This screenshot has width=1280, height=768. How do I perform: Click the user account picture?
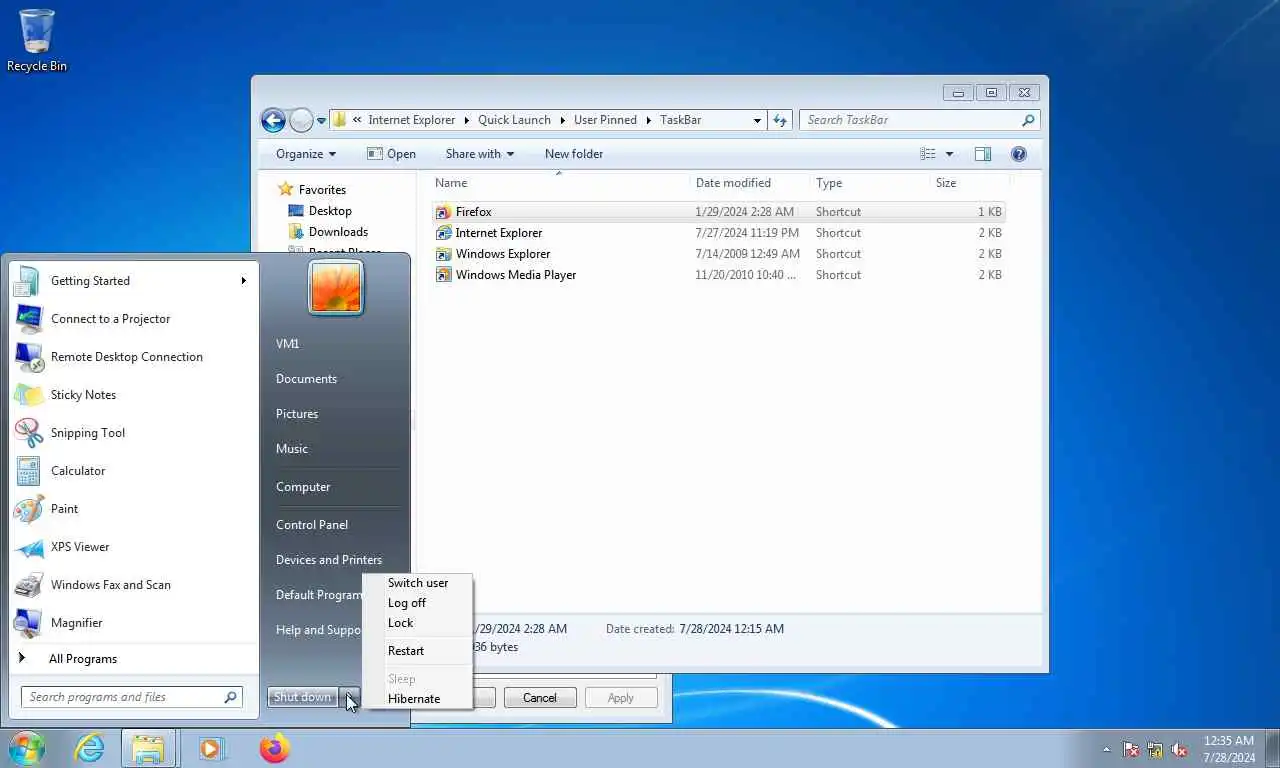tap(335, 287)
